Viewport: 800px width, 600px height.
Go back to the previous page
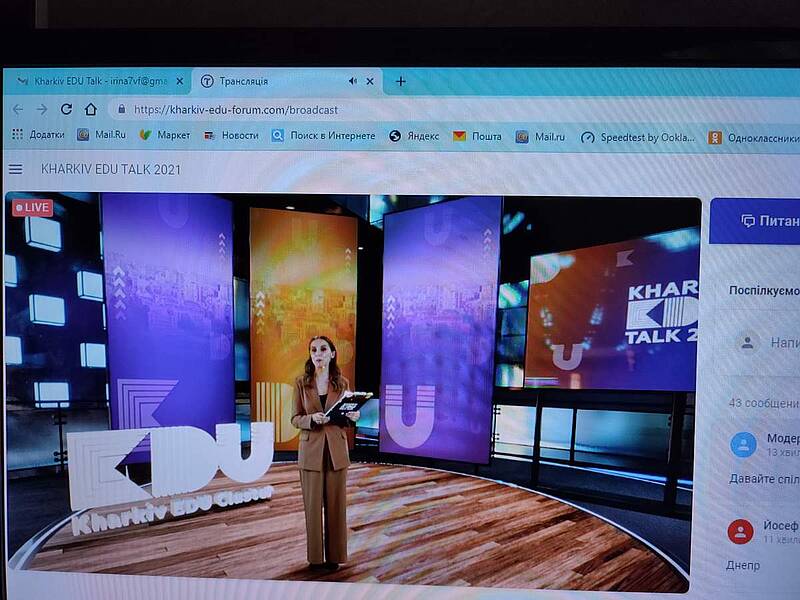(x=18, y=109)
